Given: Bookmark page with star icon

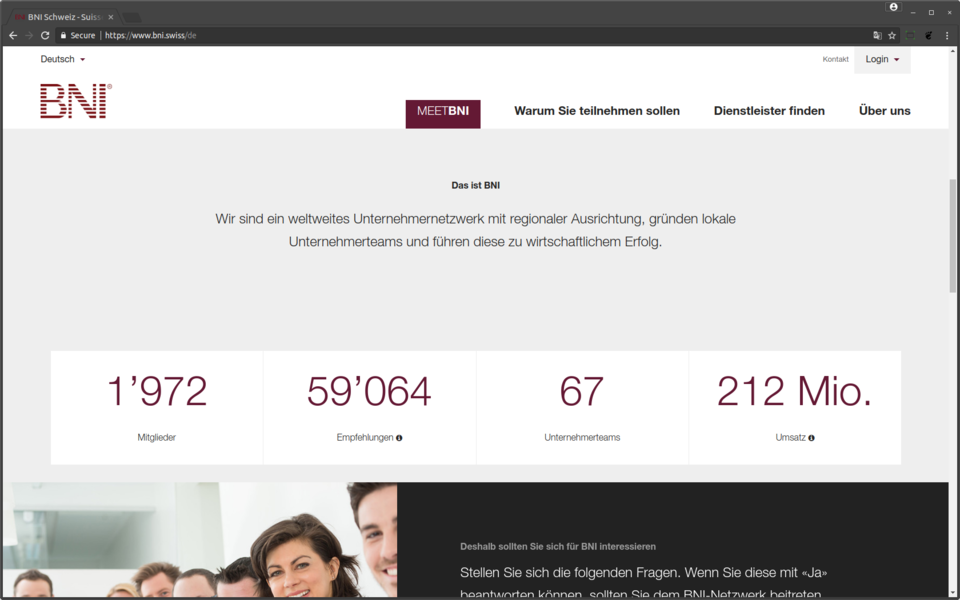Looking at the screenshot, I should (892, 36).
